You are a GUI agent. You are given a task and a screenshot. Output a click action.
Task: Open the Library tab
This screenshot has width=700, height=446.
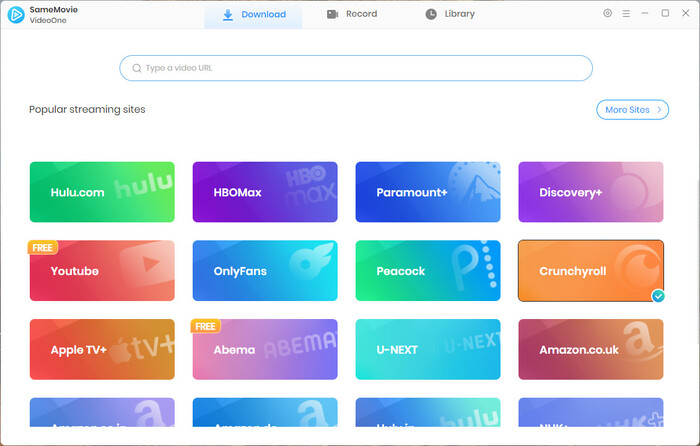coord(450,14)
